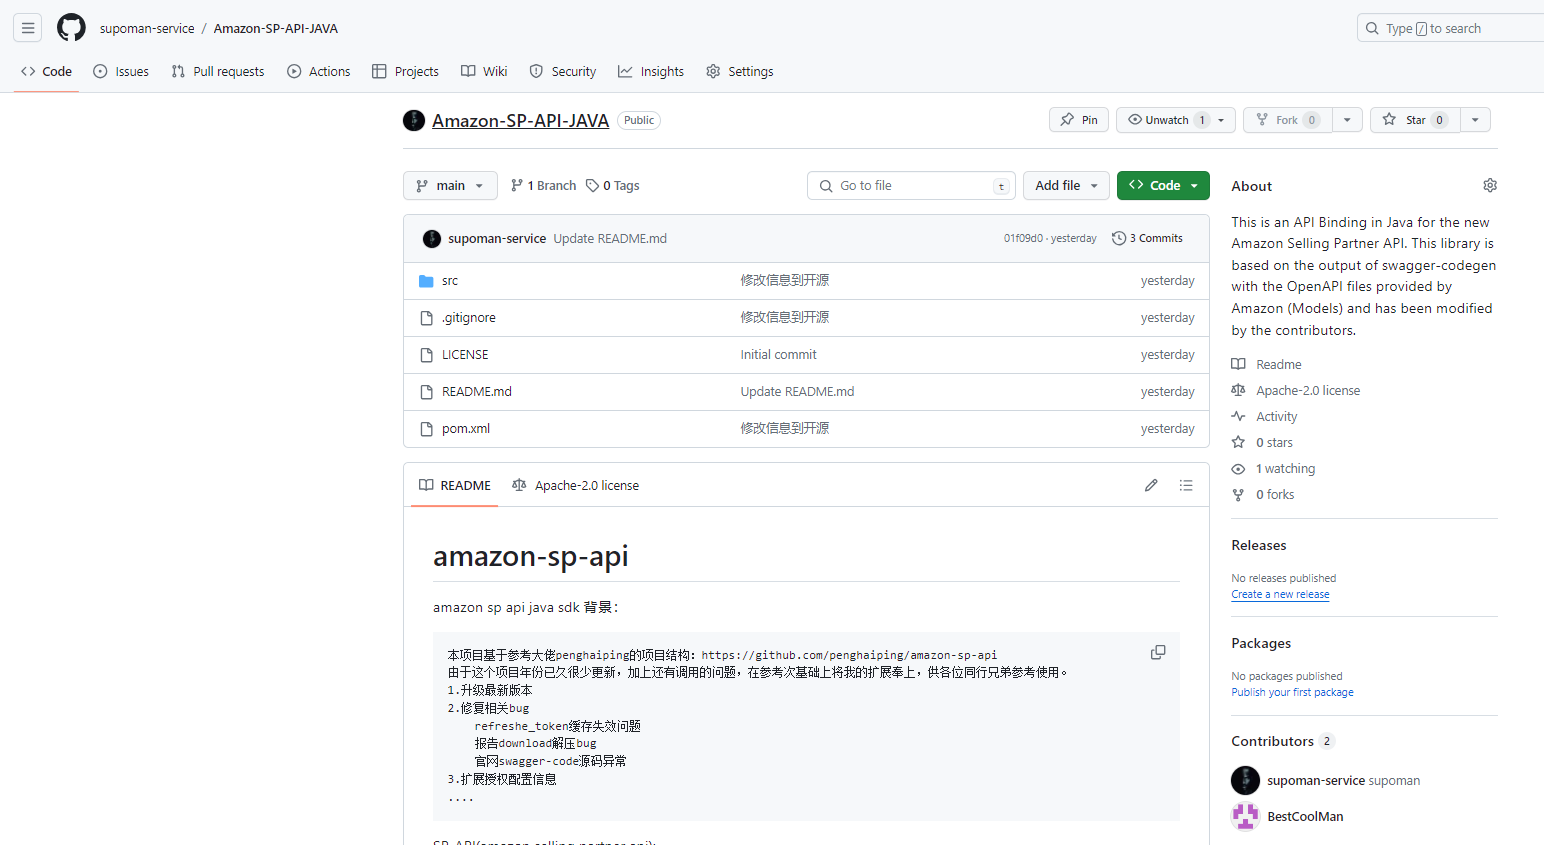Open Readme link in About sidebar
The height and width of the screenshot is (845, 1544).
(x=1267, y=365)
